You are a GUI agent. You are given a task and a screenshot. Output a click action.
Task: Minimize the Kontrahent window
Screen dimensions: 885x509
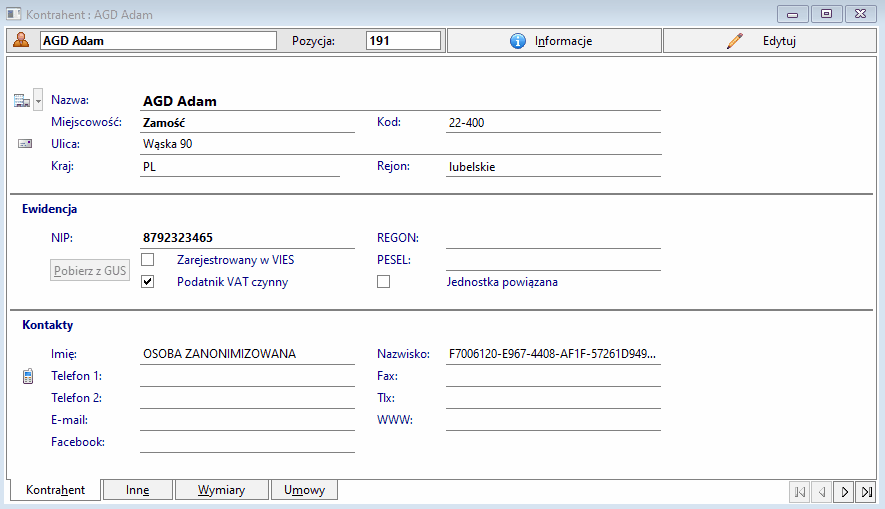click(792, 14)
